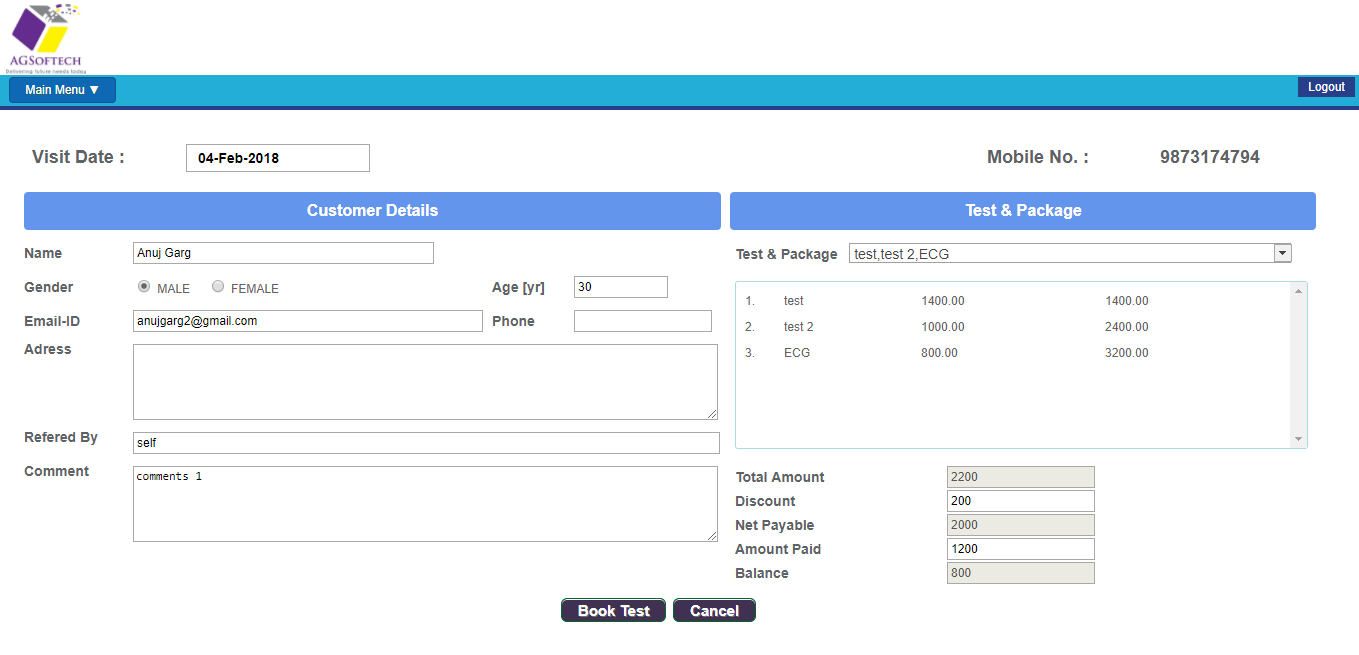Expand the Test & Package dropdown
Screen dimensions: 1359x655
point(1282,253)
